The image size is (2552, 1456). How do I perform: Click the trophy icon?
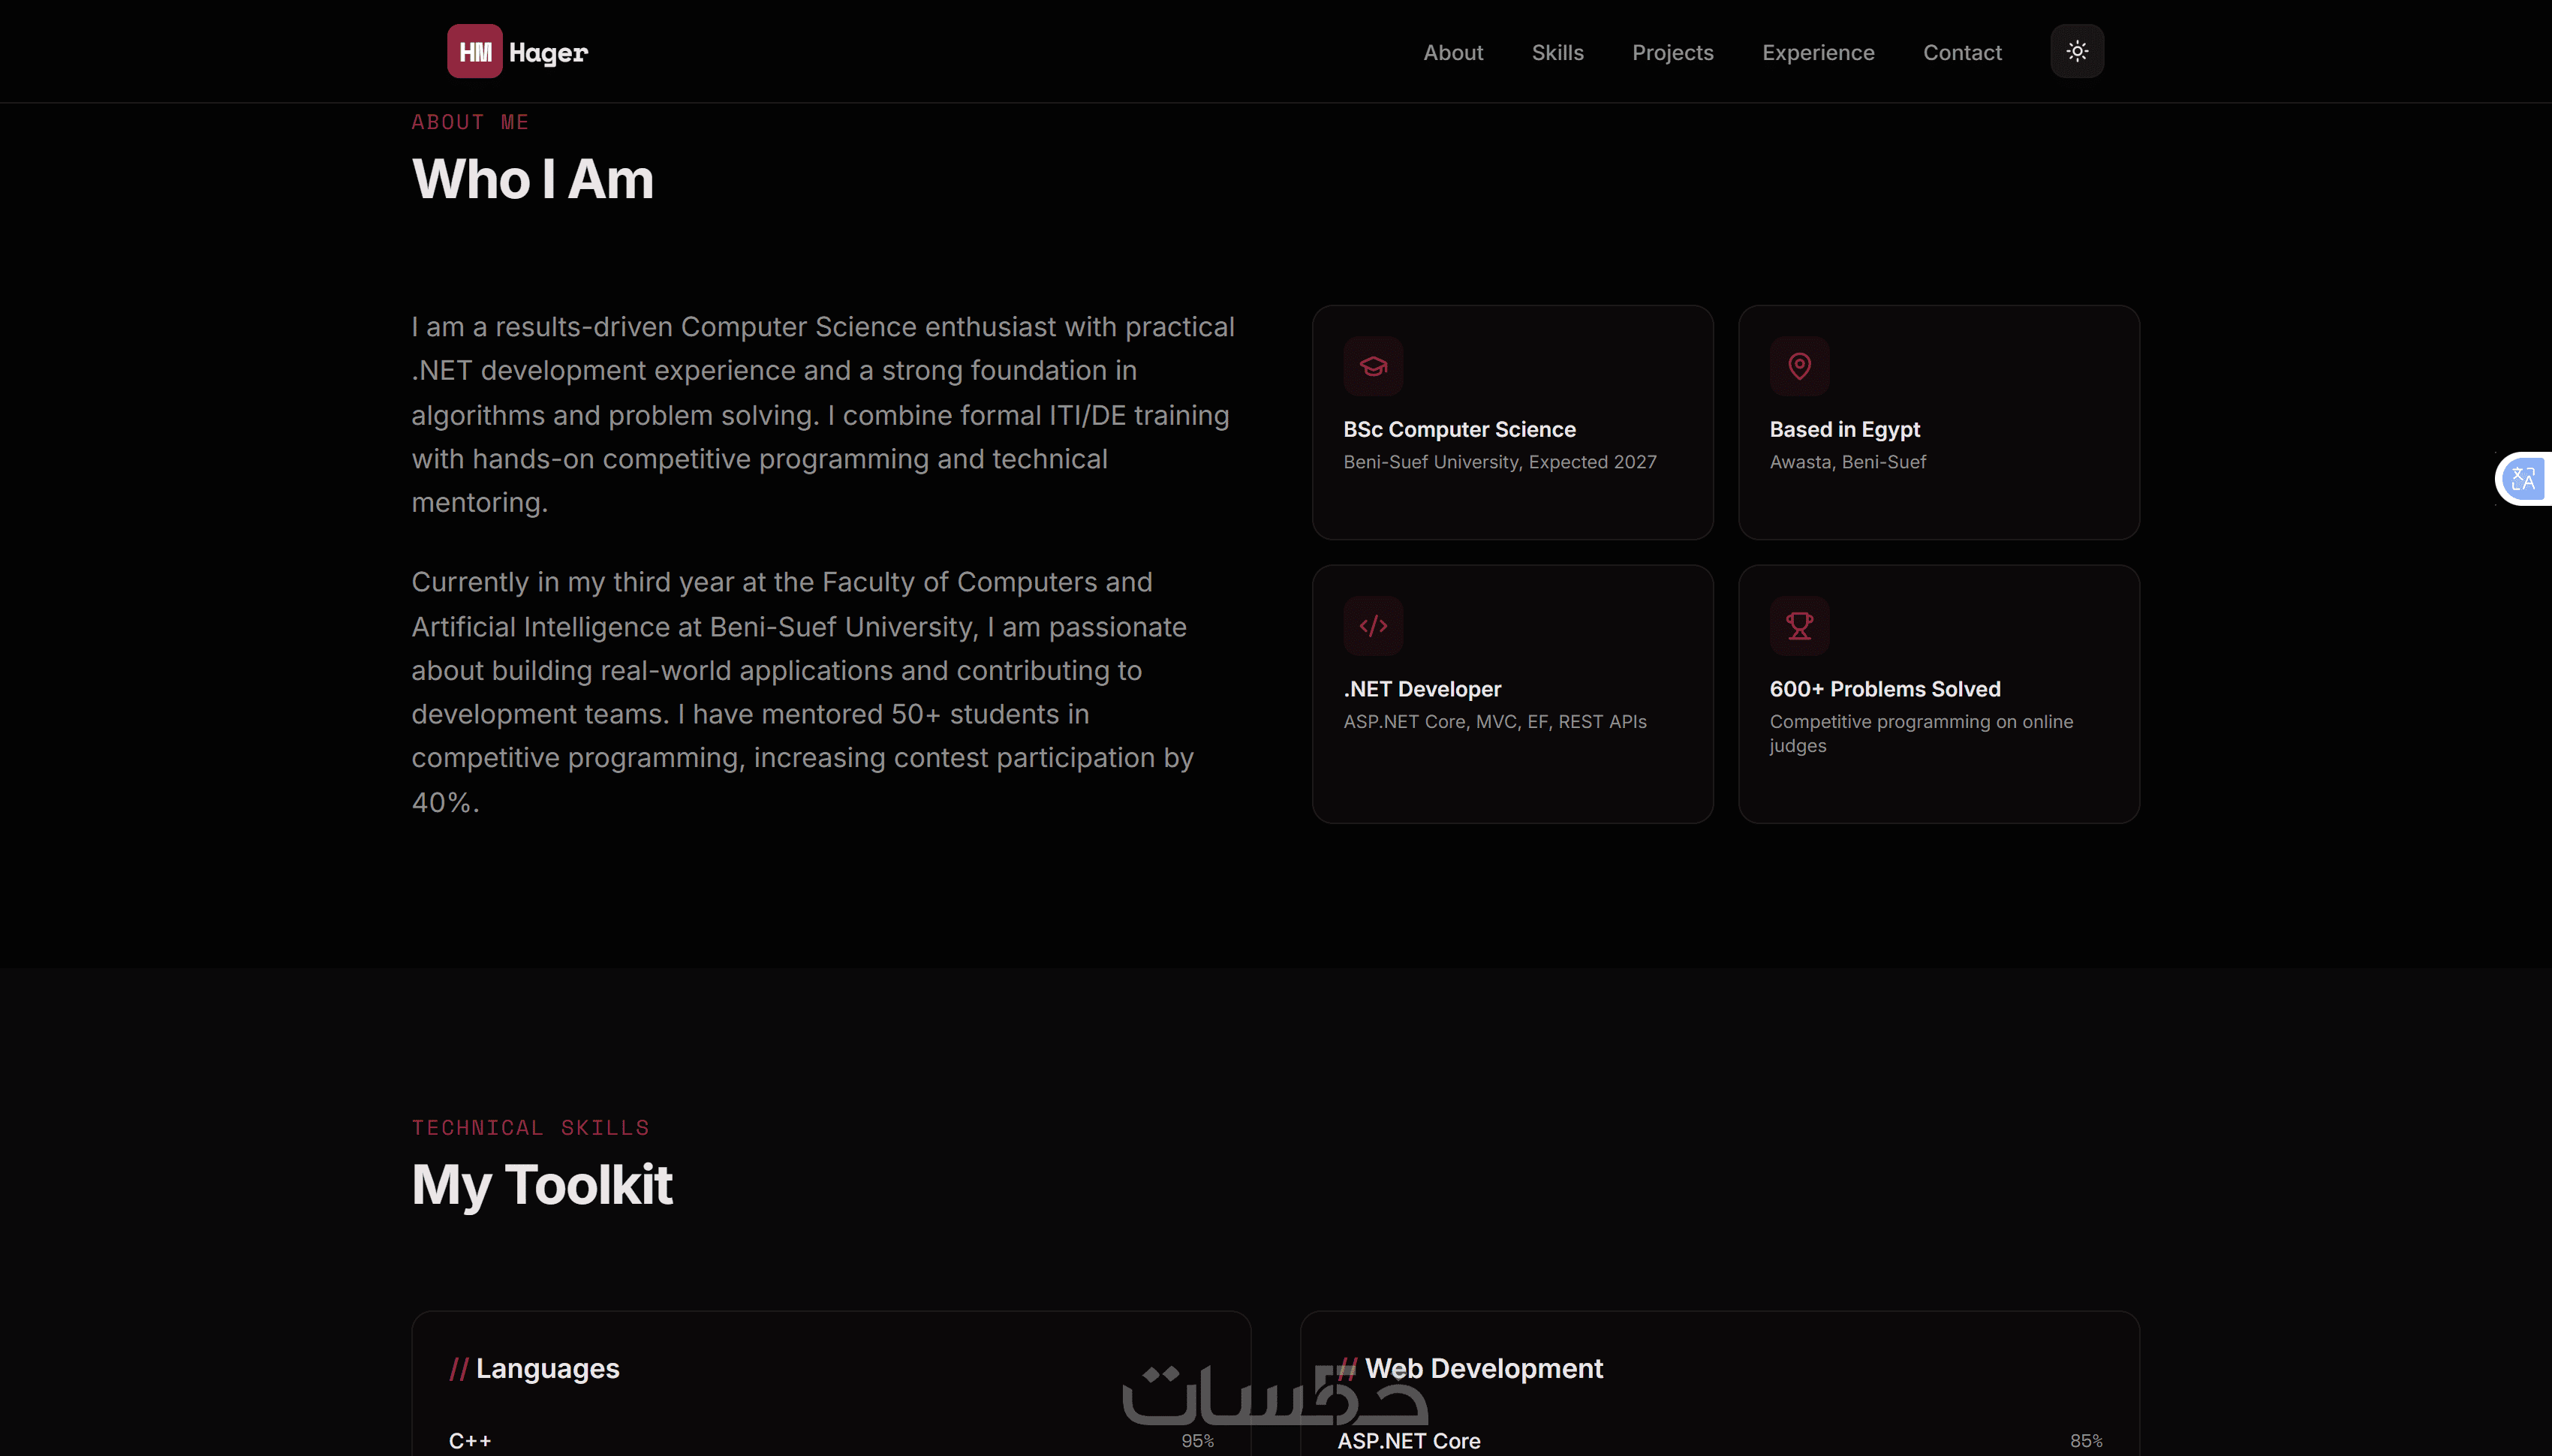click(x=1799, y=626)
